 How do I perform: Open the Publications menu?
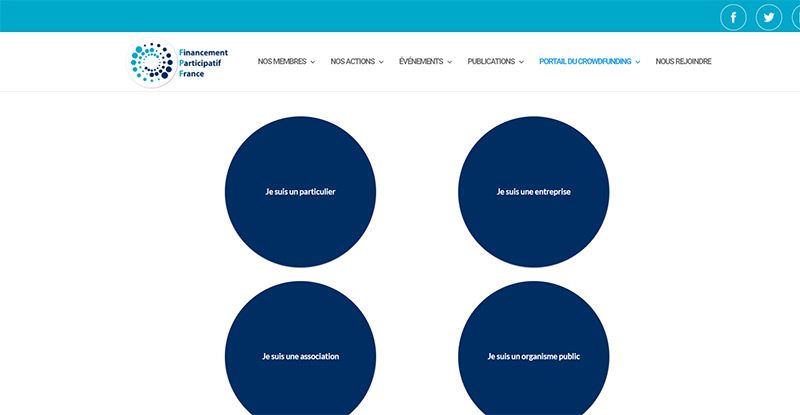[x=495, y=61]
